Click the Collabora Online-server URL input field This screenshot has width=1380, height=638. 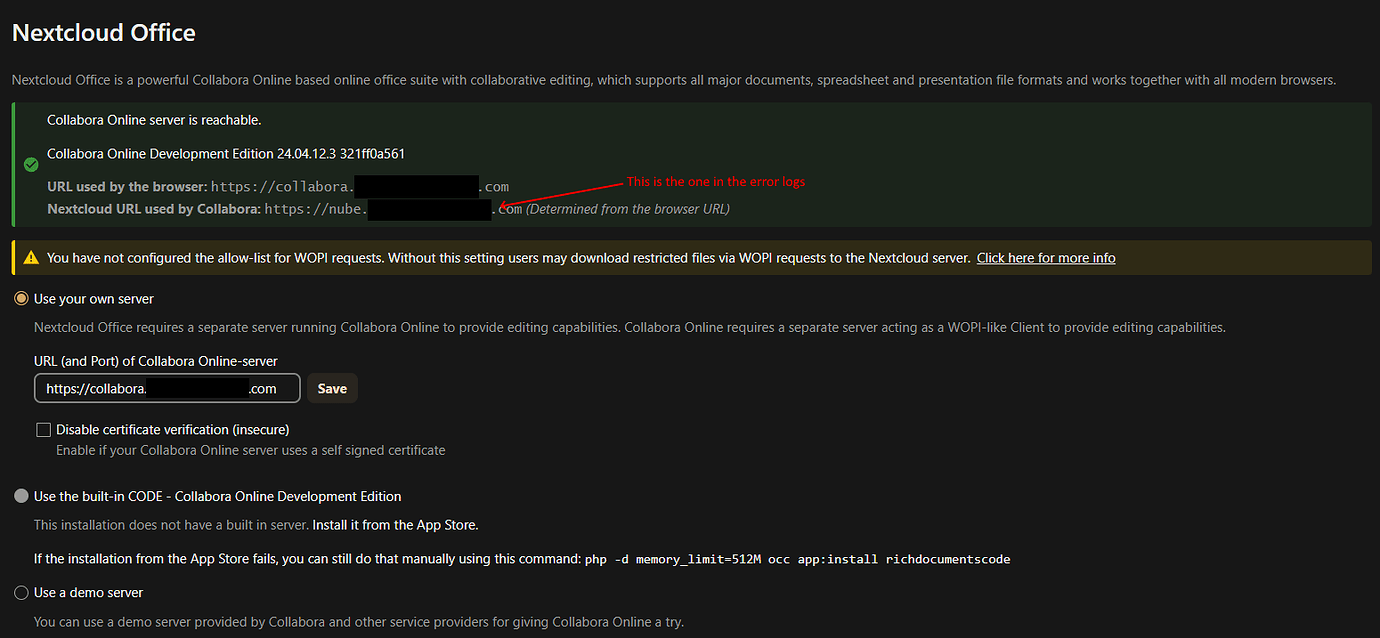tap(167, 388)
